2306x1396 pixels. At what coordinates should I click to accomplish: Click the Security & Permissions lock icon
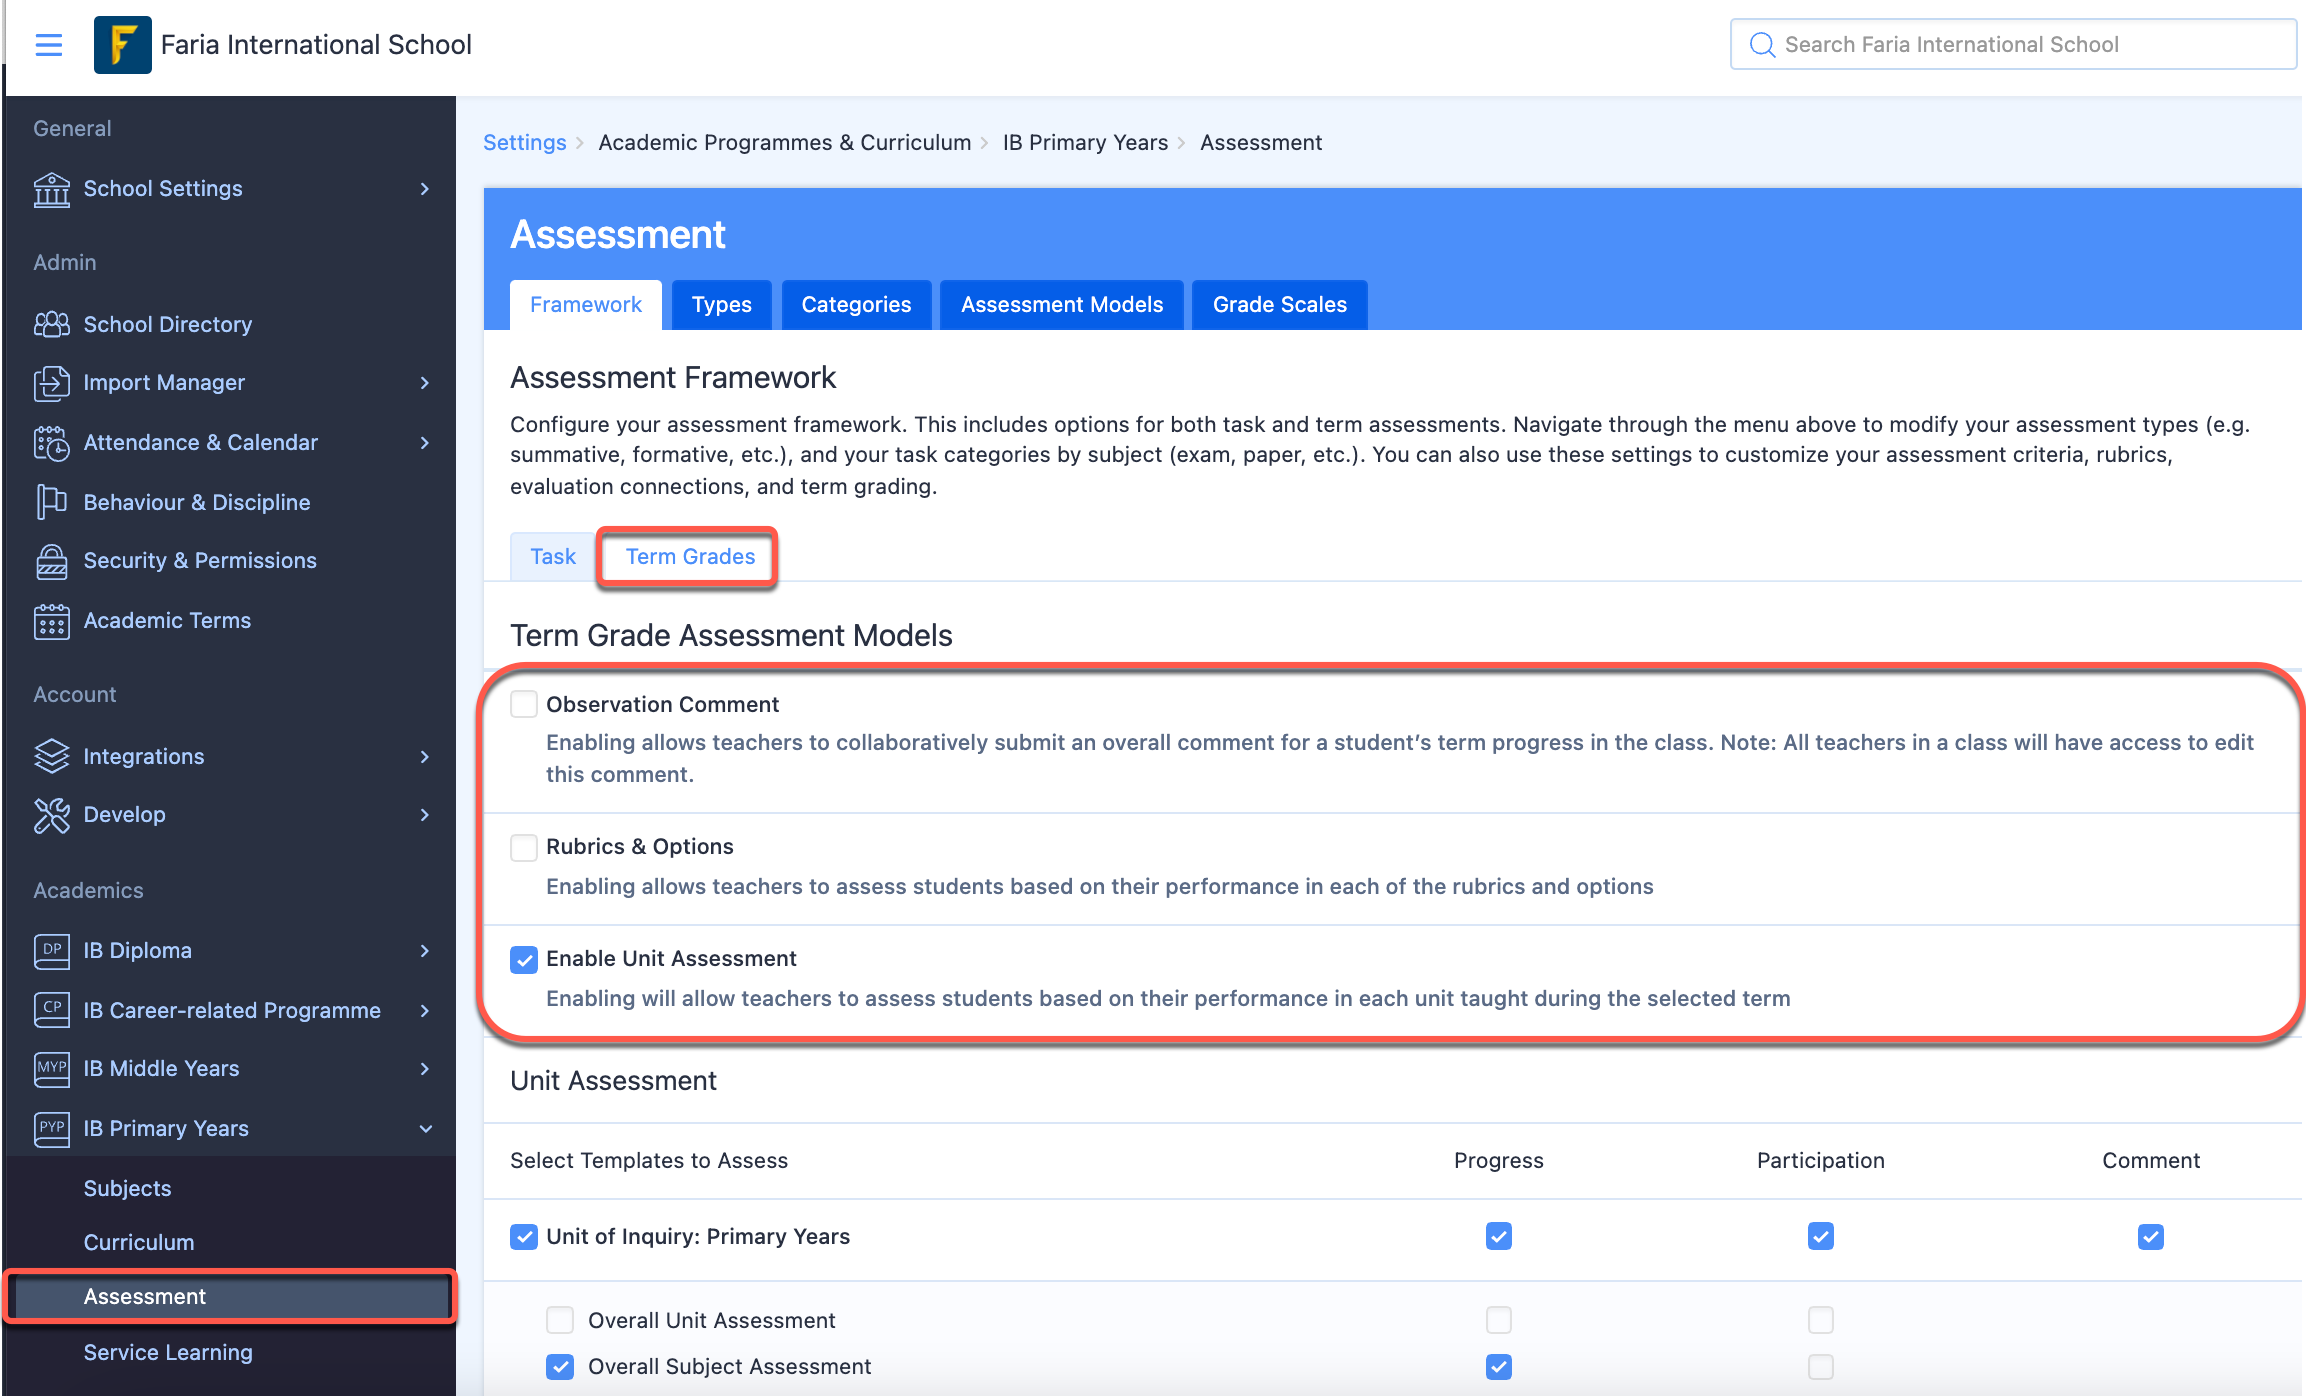(52, 561)
